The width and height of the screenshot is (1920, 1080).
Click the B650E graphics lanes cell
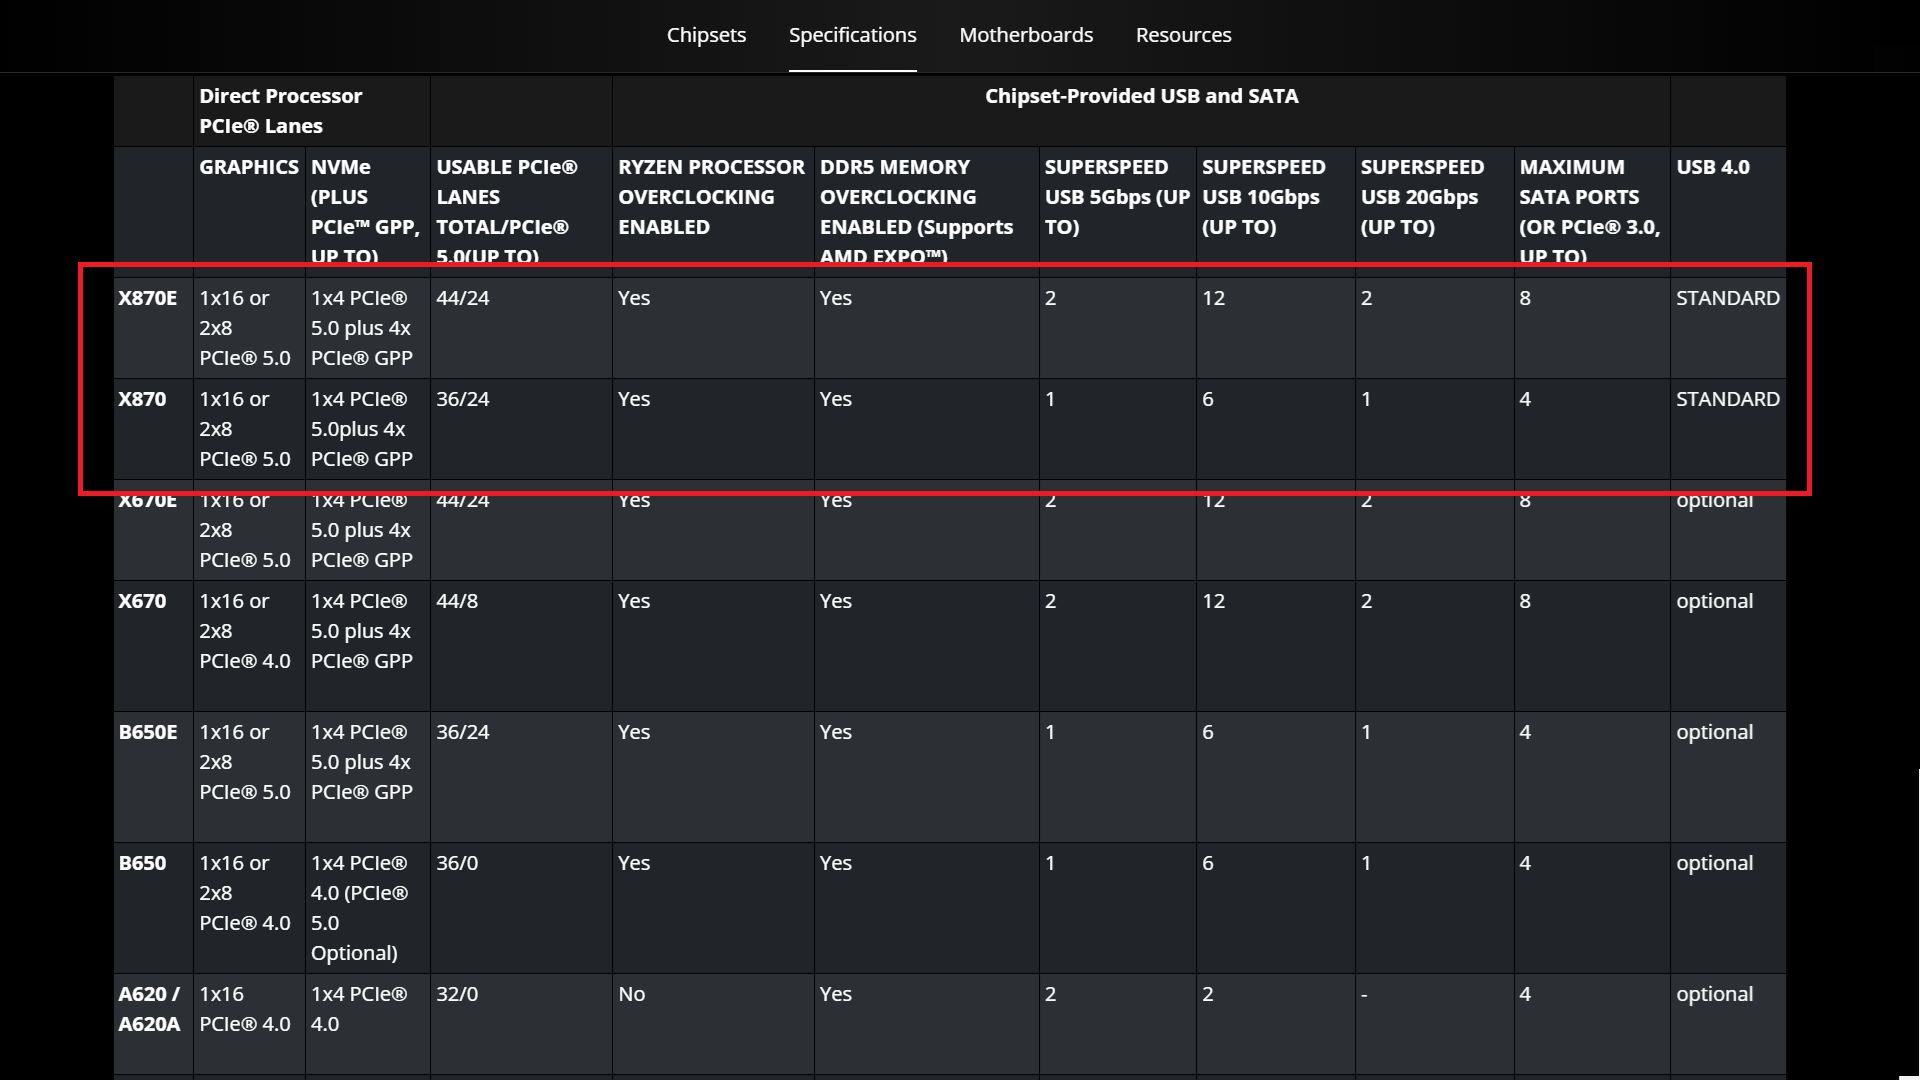coord(244,762)
